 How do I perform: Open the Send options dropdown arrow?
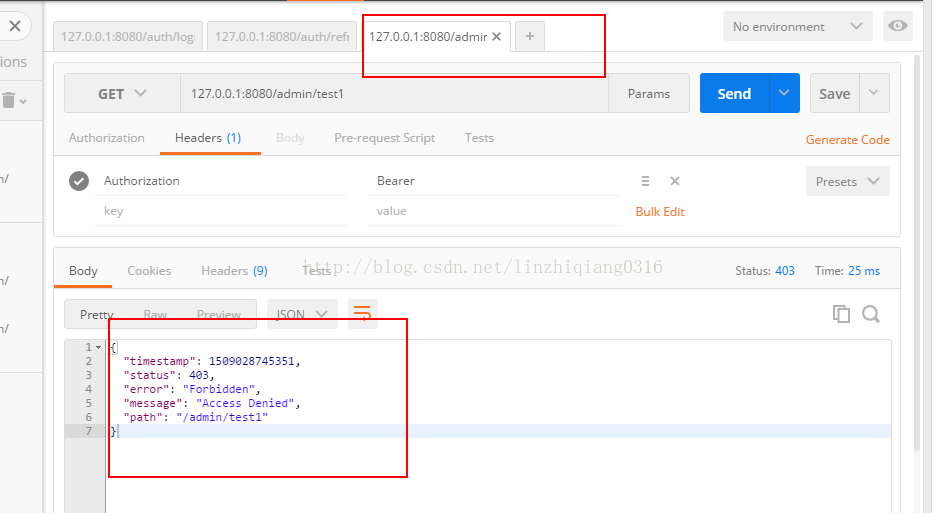click(784, 93)
